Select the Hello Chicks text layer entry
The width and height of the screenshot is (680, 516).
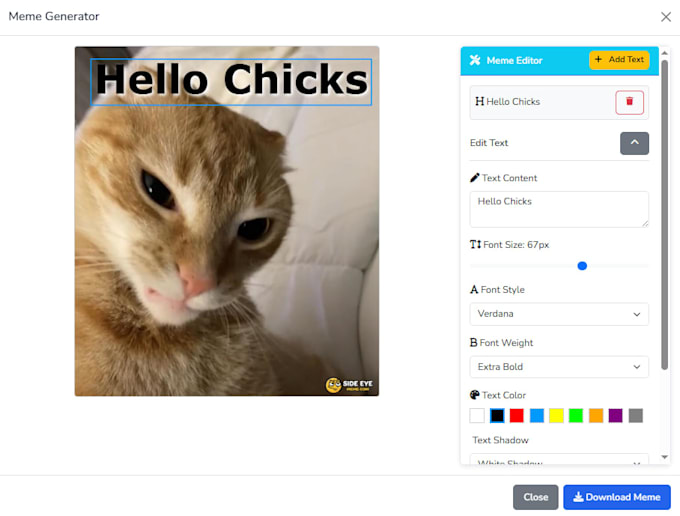(559, 102)
